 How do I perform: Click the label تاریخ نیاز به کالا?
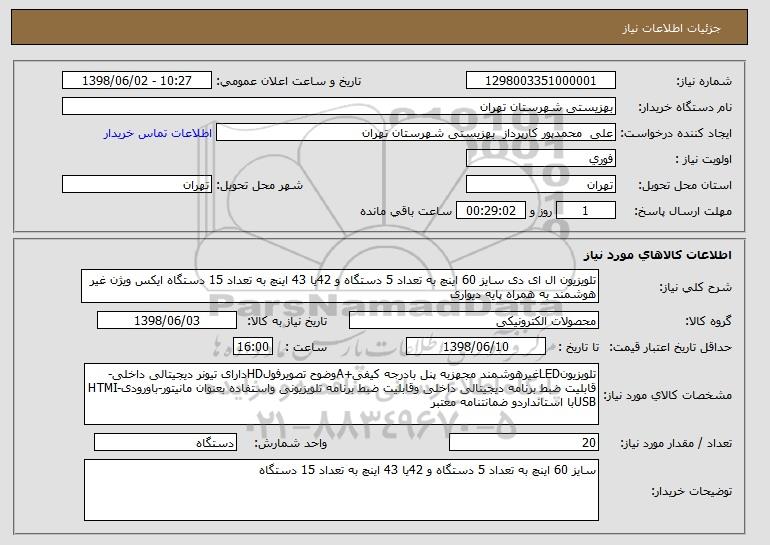(287, 321)
